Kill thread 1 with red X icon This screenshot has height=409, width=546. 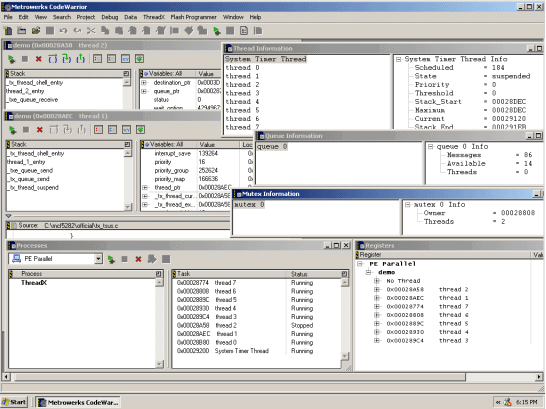point(40,130)
